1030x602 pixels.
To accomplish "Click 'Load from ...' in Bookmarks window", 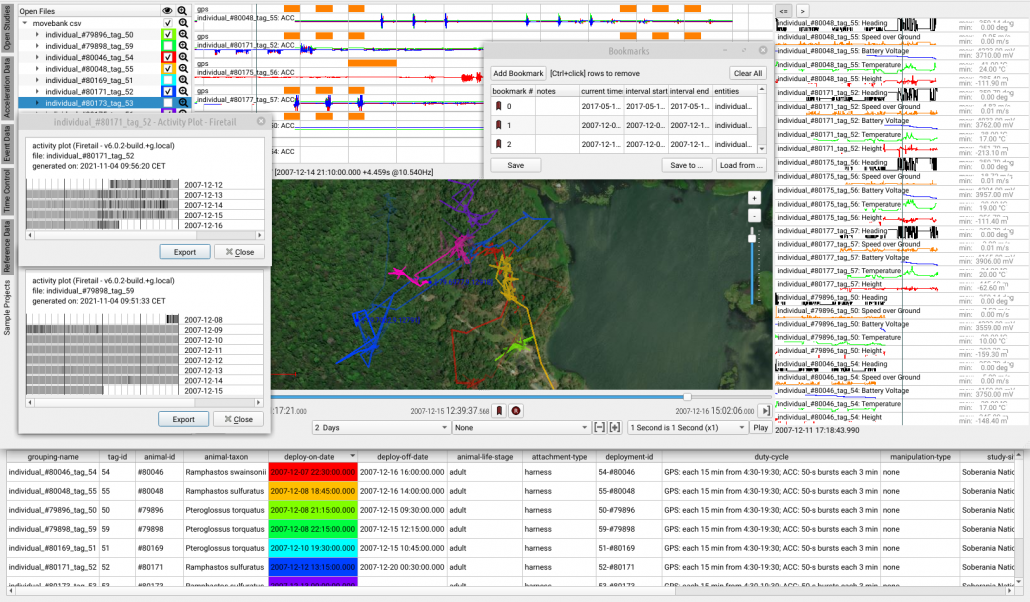I will click(x=741, y=165).
